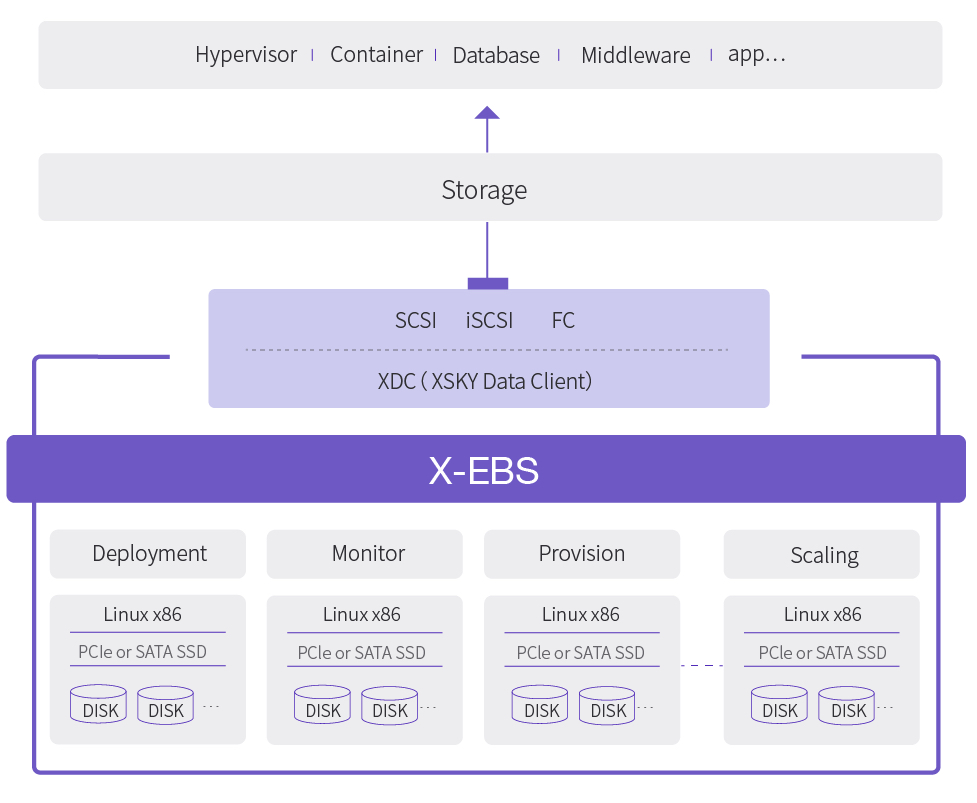This screenshot has height=803, width=977.
Task: Click the Storage layer box
Action: (x=490, y=187)
